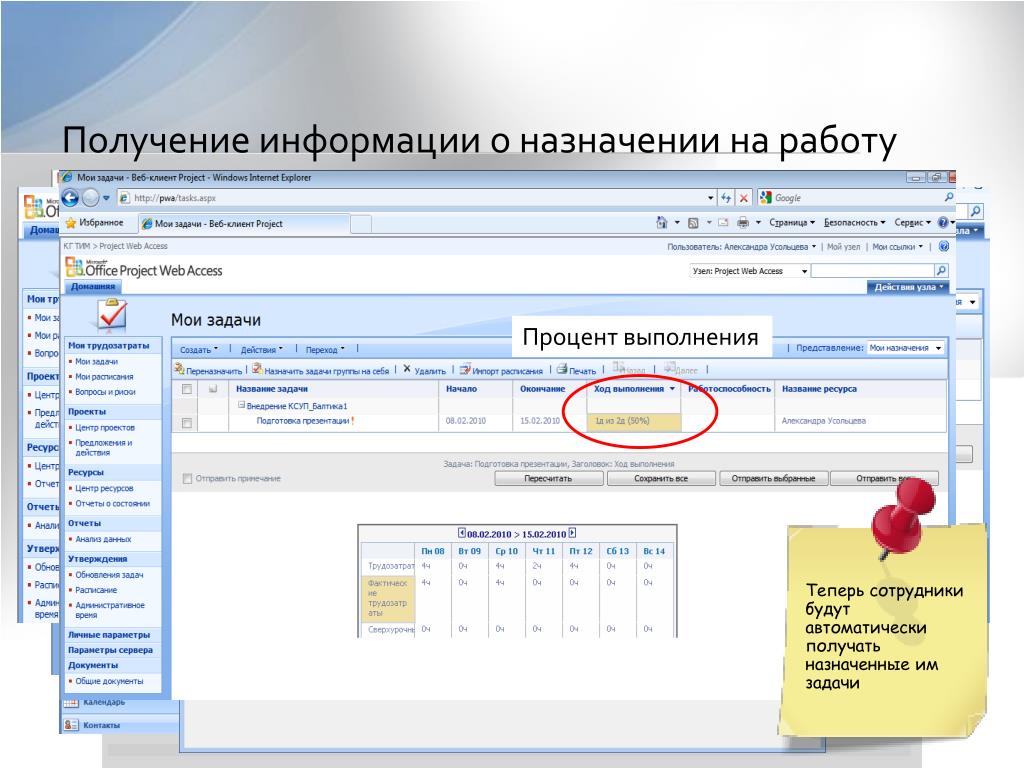1024x768 pixels.
Task: Click the Google search box
Action: click(x=857, y=198)
